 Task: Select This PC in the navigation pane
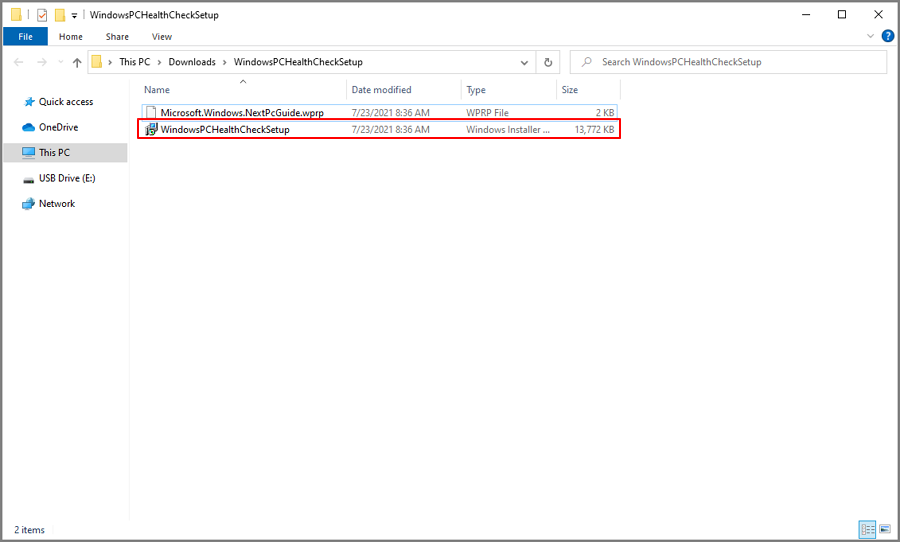pyautogui.click(x=65, y=153)
